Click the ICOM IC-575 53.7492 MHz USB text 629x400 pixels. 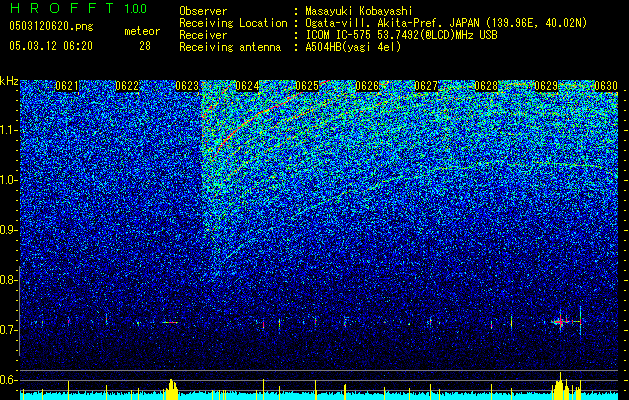(x=401, y=35)
